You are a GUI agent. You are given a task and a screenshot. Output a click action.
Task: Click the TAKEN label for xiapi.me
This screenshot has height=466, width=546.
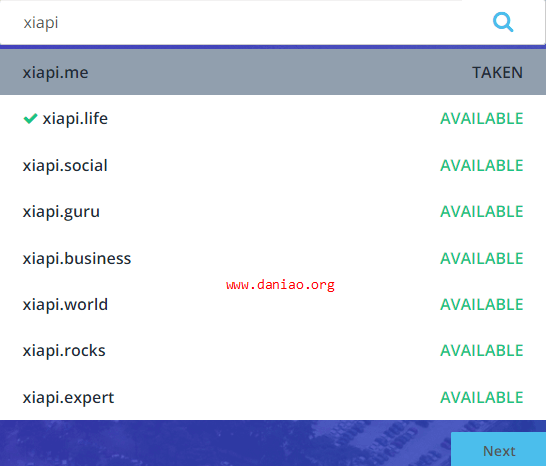pyautogui.click(x=497, y=72)
